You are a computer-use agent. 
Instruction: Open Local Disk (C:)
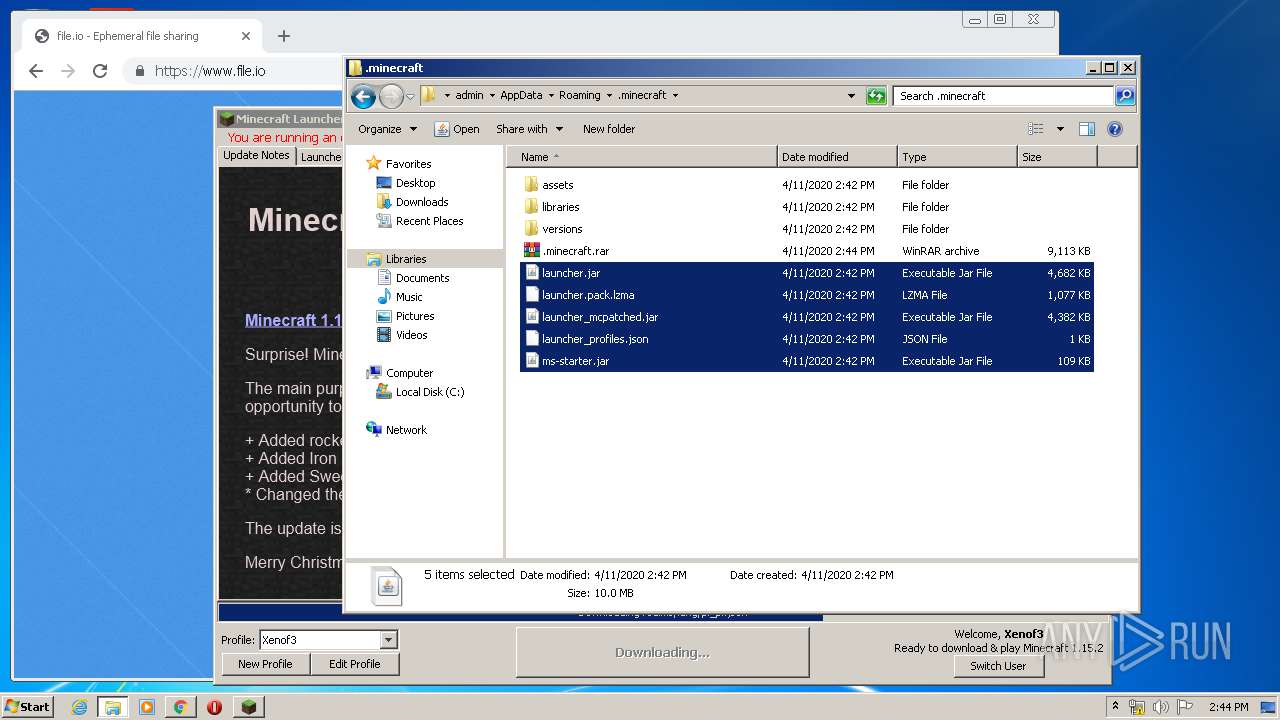tap(430, 392)
